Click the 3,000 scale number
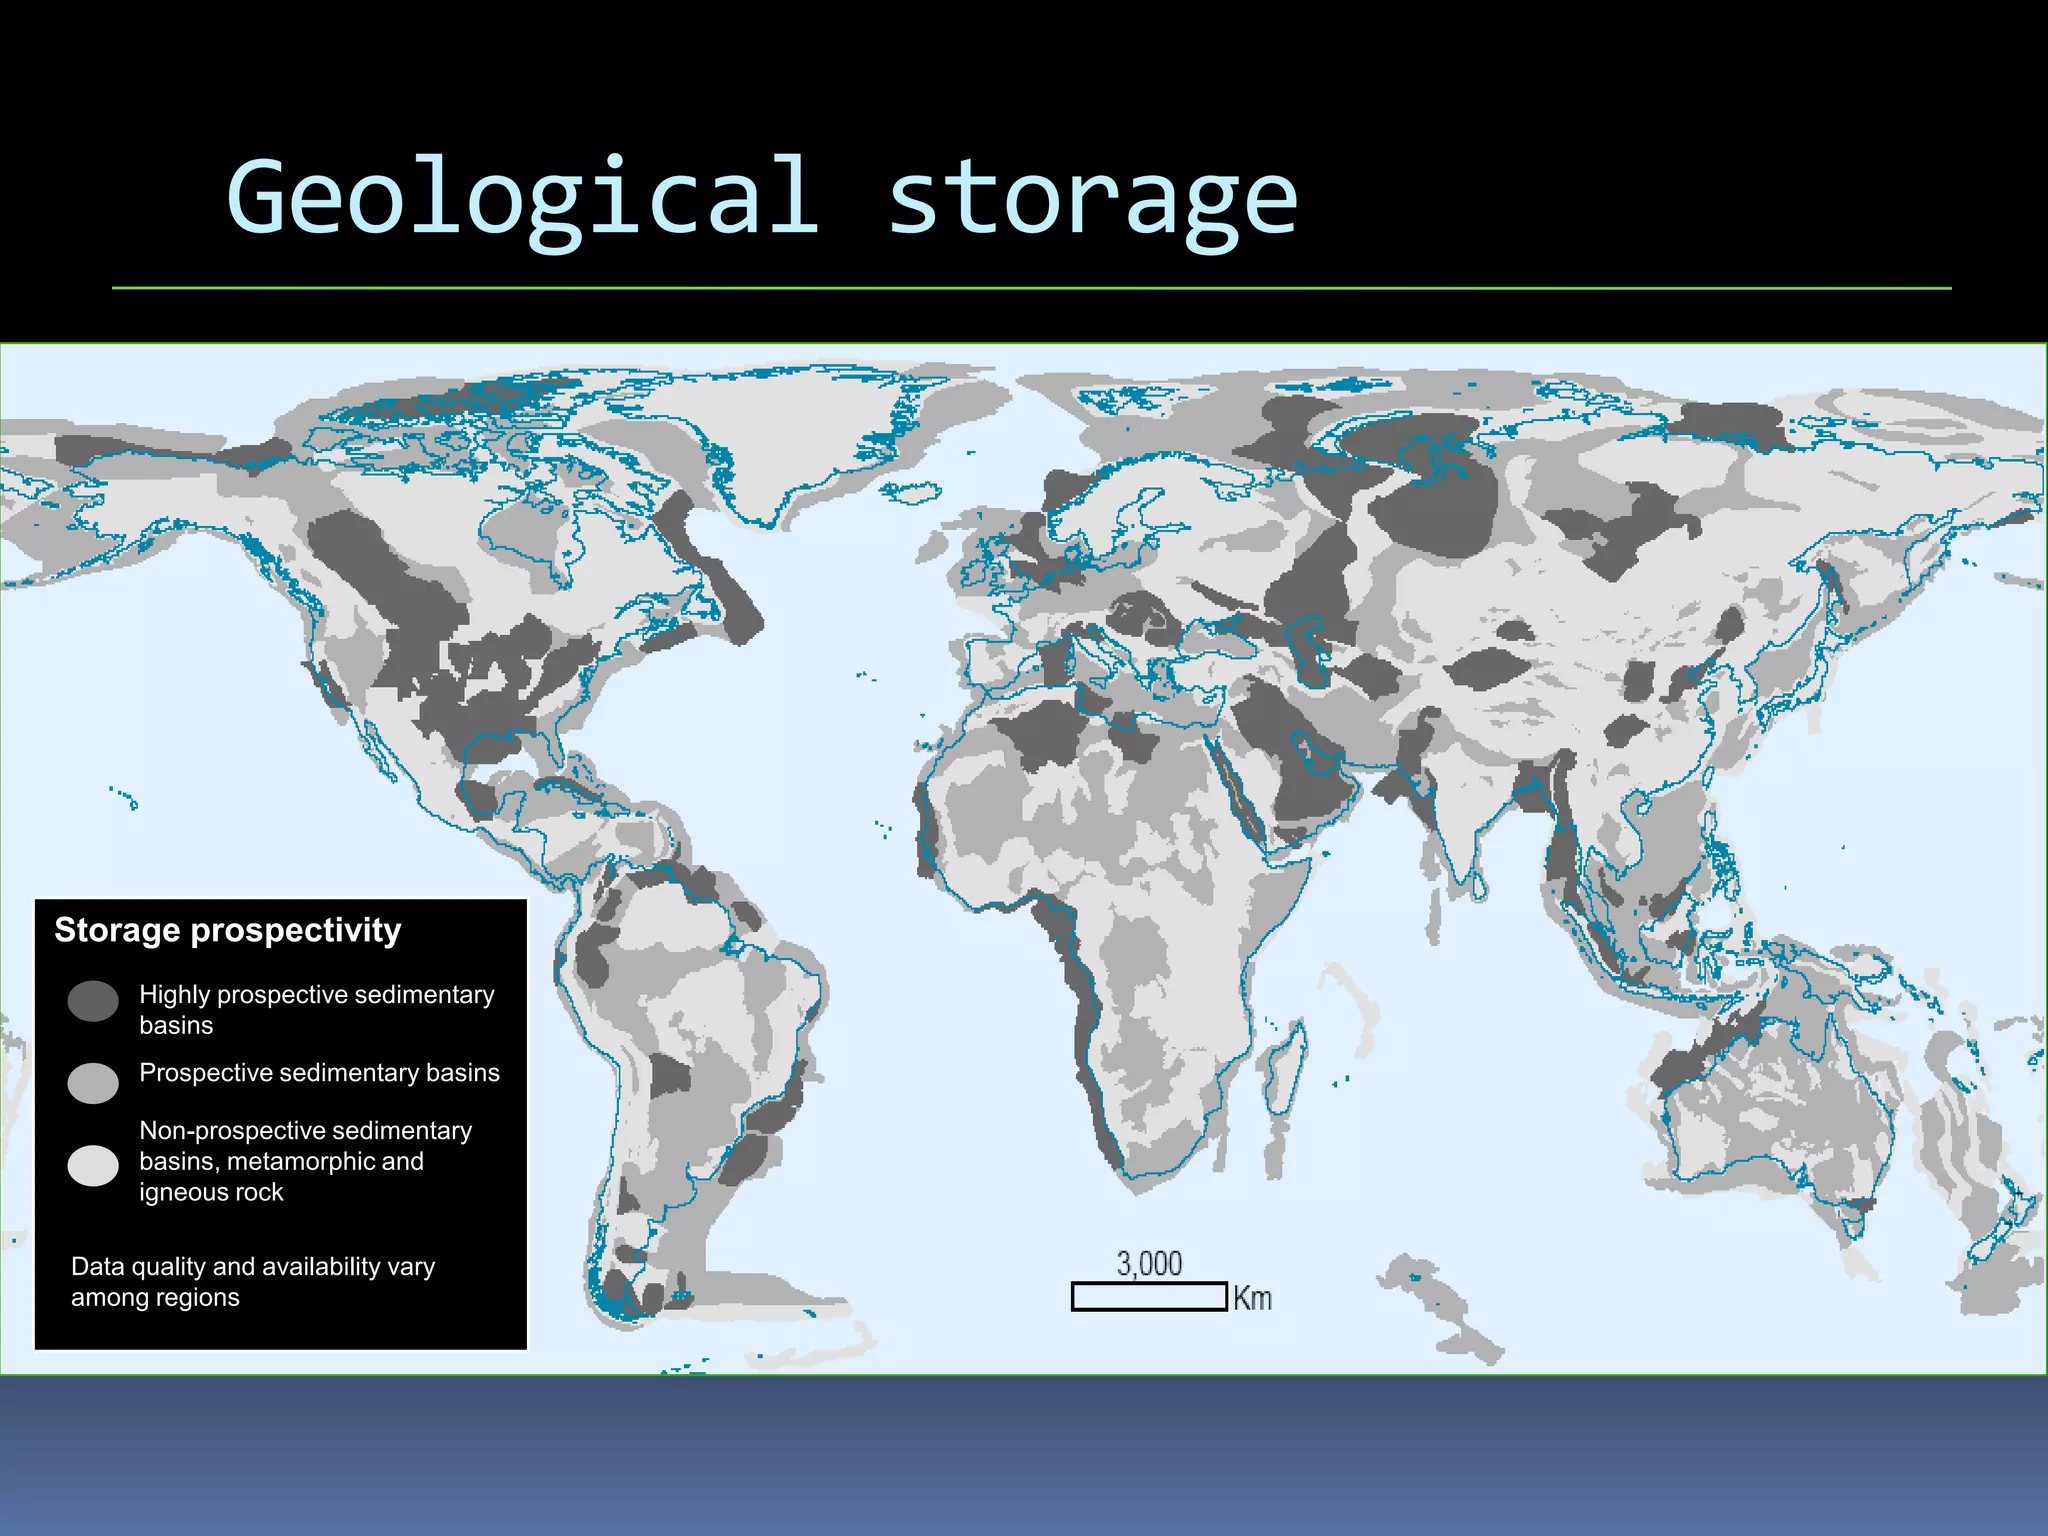 point(1149,1264)
